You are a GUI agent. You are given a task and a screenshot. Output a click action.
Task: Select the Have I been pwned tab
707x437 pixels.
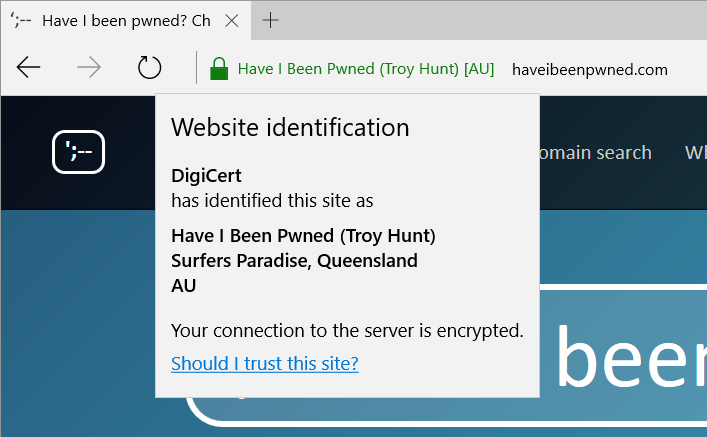point(126,21)
